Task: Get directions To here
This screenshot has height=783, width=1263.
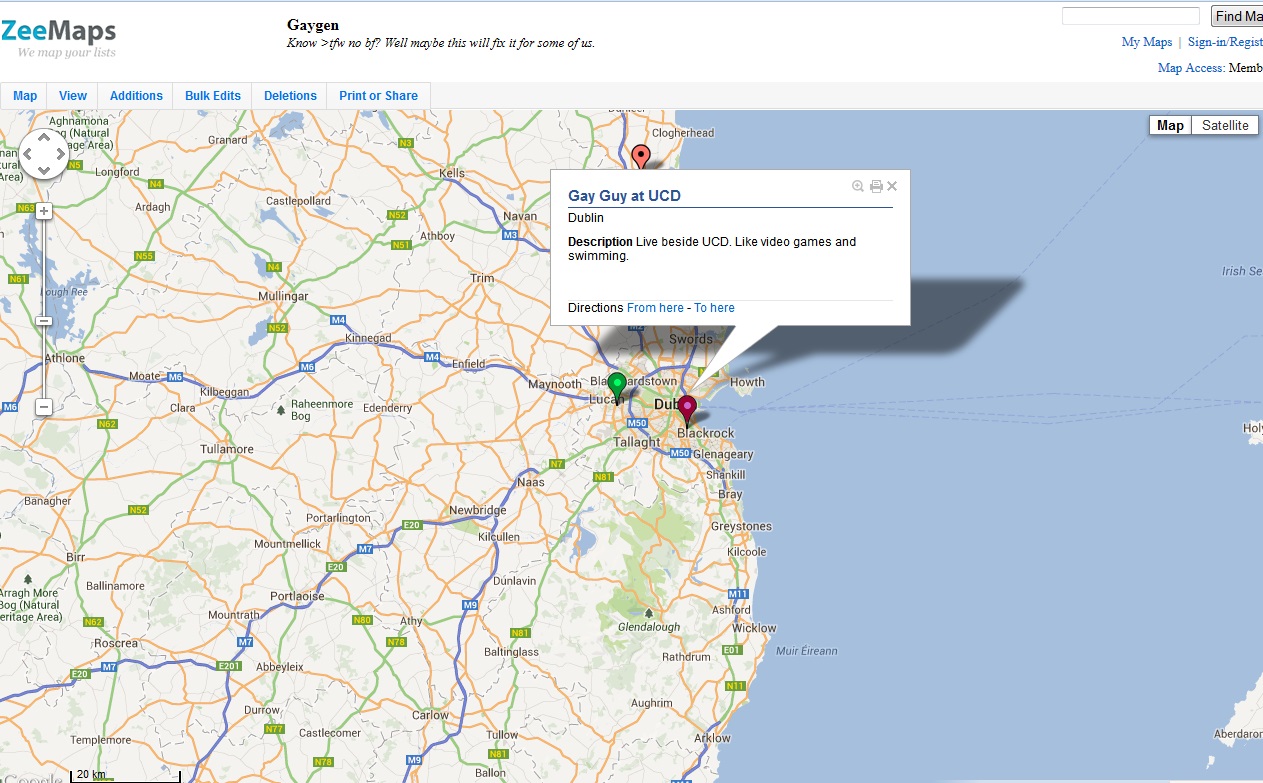Action: 714,308
